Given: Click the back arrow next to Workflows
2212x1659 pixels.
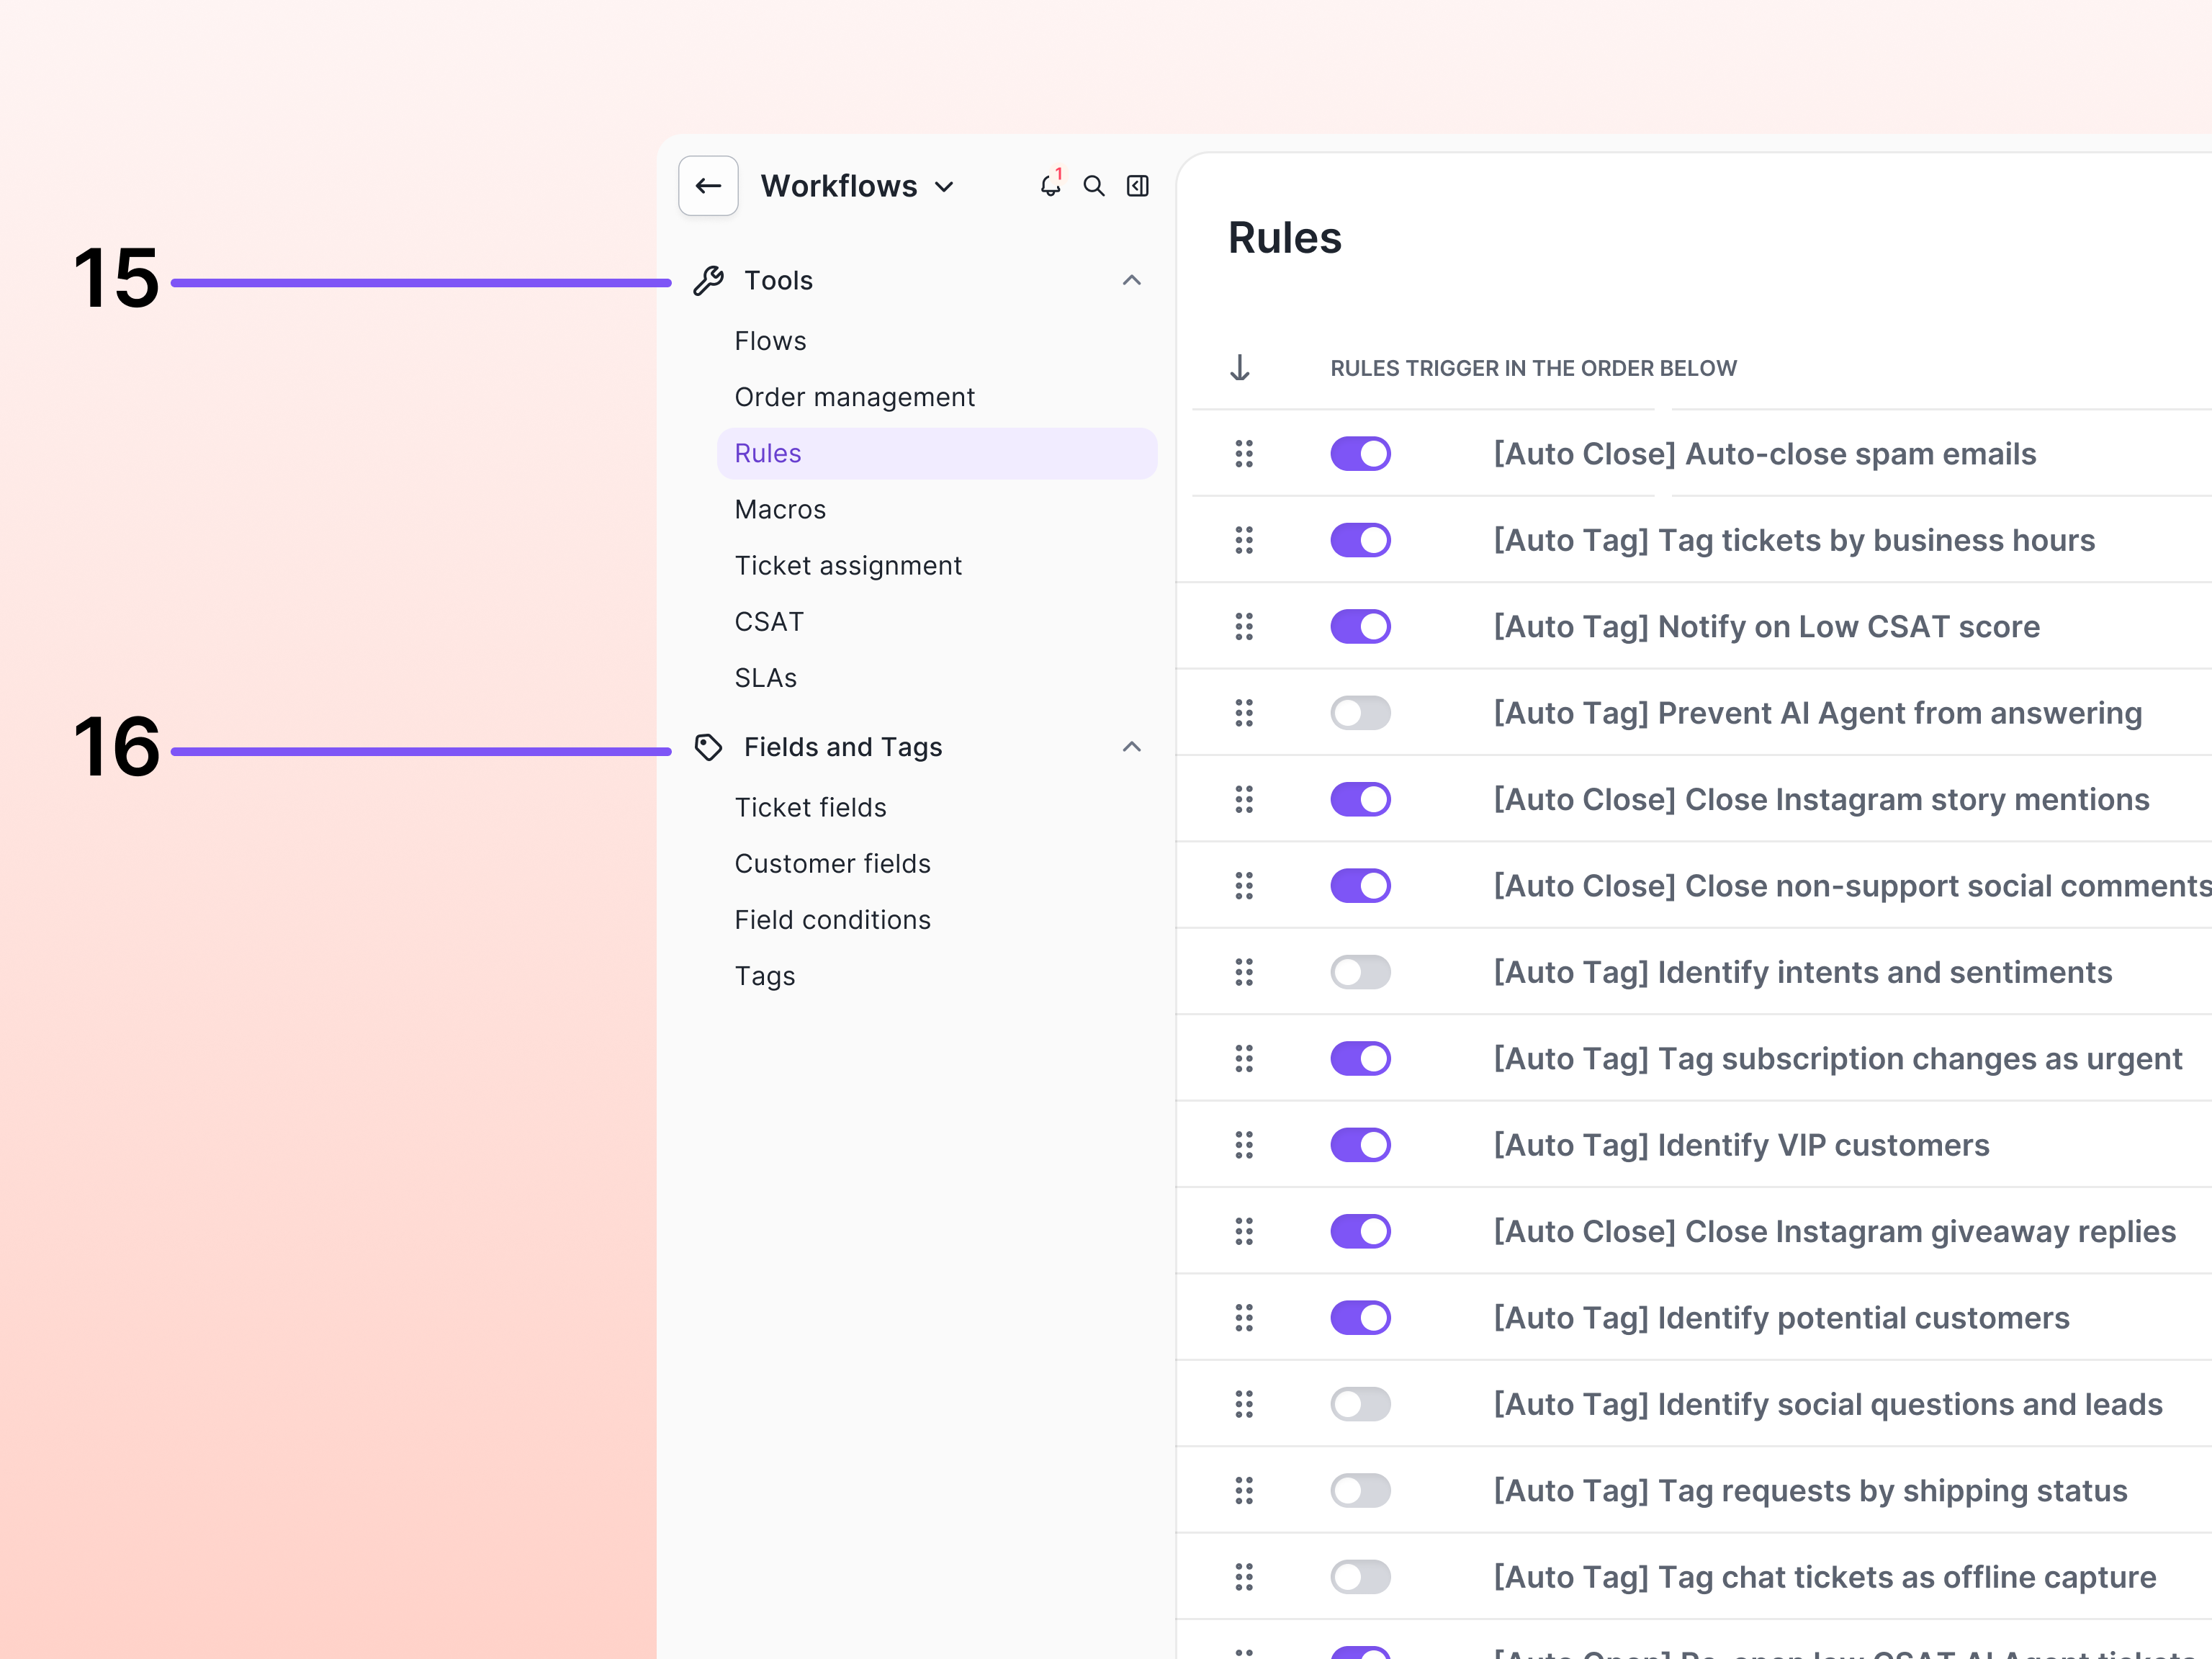Looking at the screenshot, I should point(708,186).
